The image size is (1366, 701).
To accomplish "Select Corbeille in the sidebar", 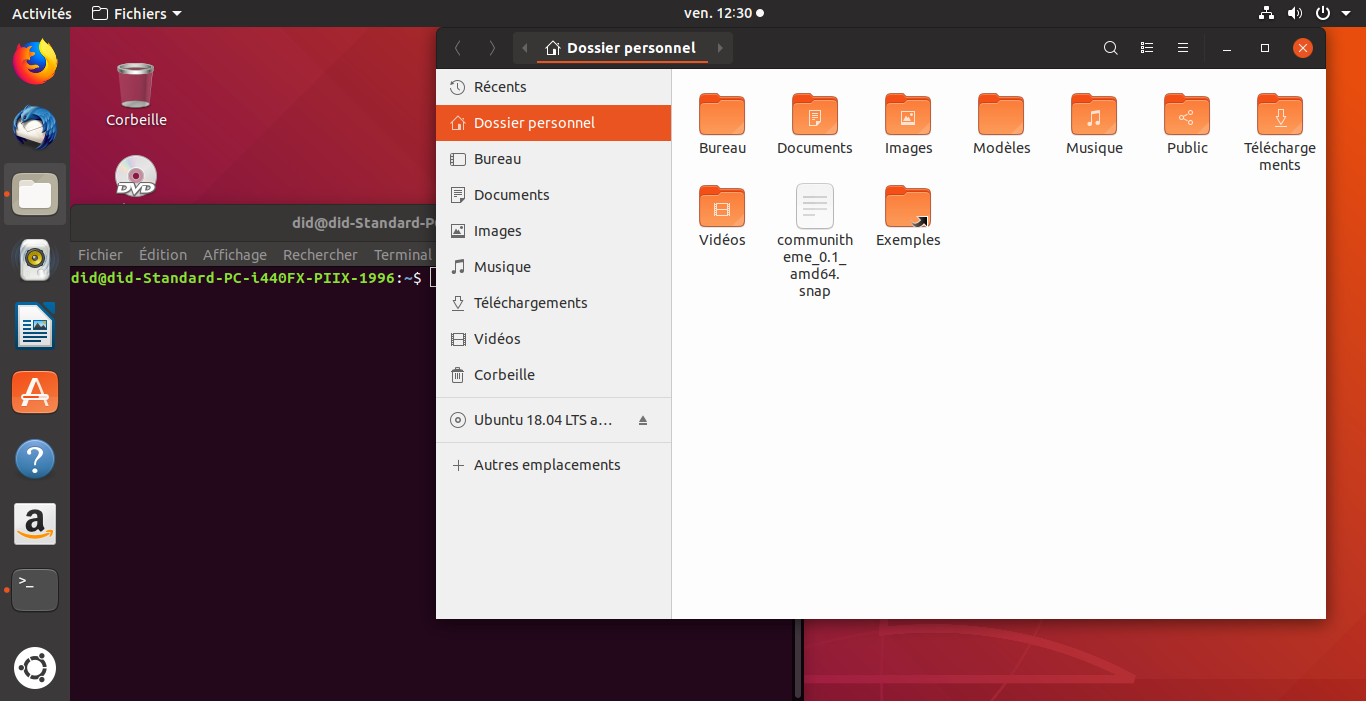I will [x=553, y=375].
